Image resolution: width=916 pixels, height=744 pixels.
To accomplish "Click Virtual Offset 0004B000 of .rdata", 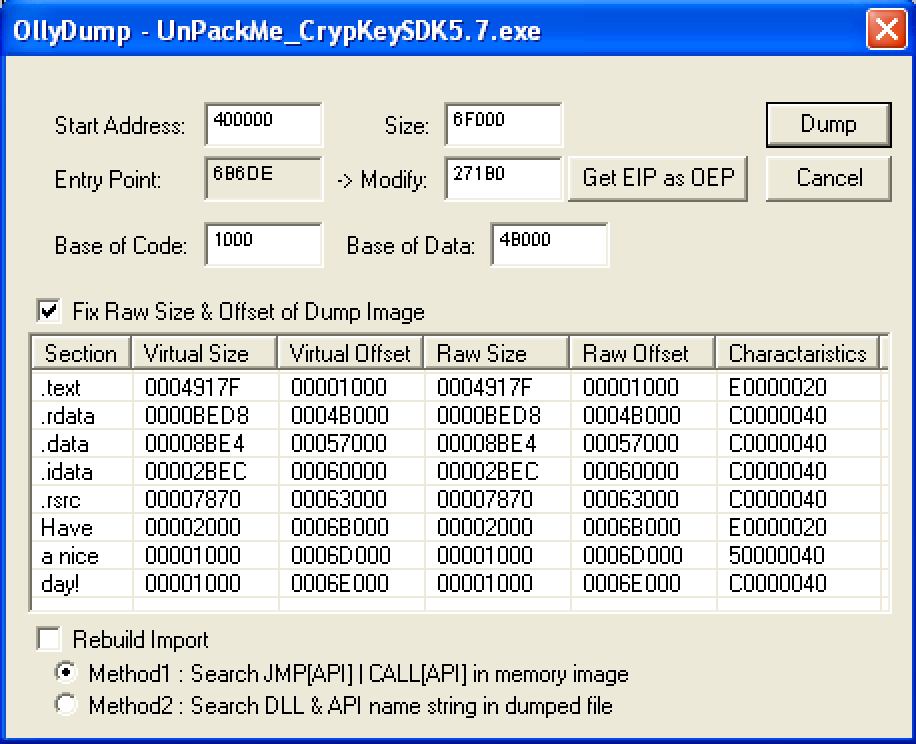I will (339, 415).
